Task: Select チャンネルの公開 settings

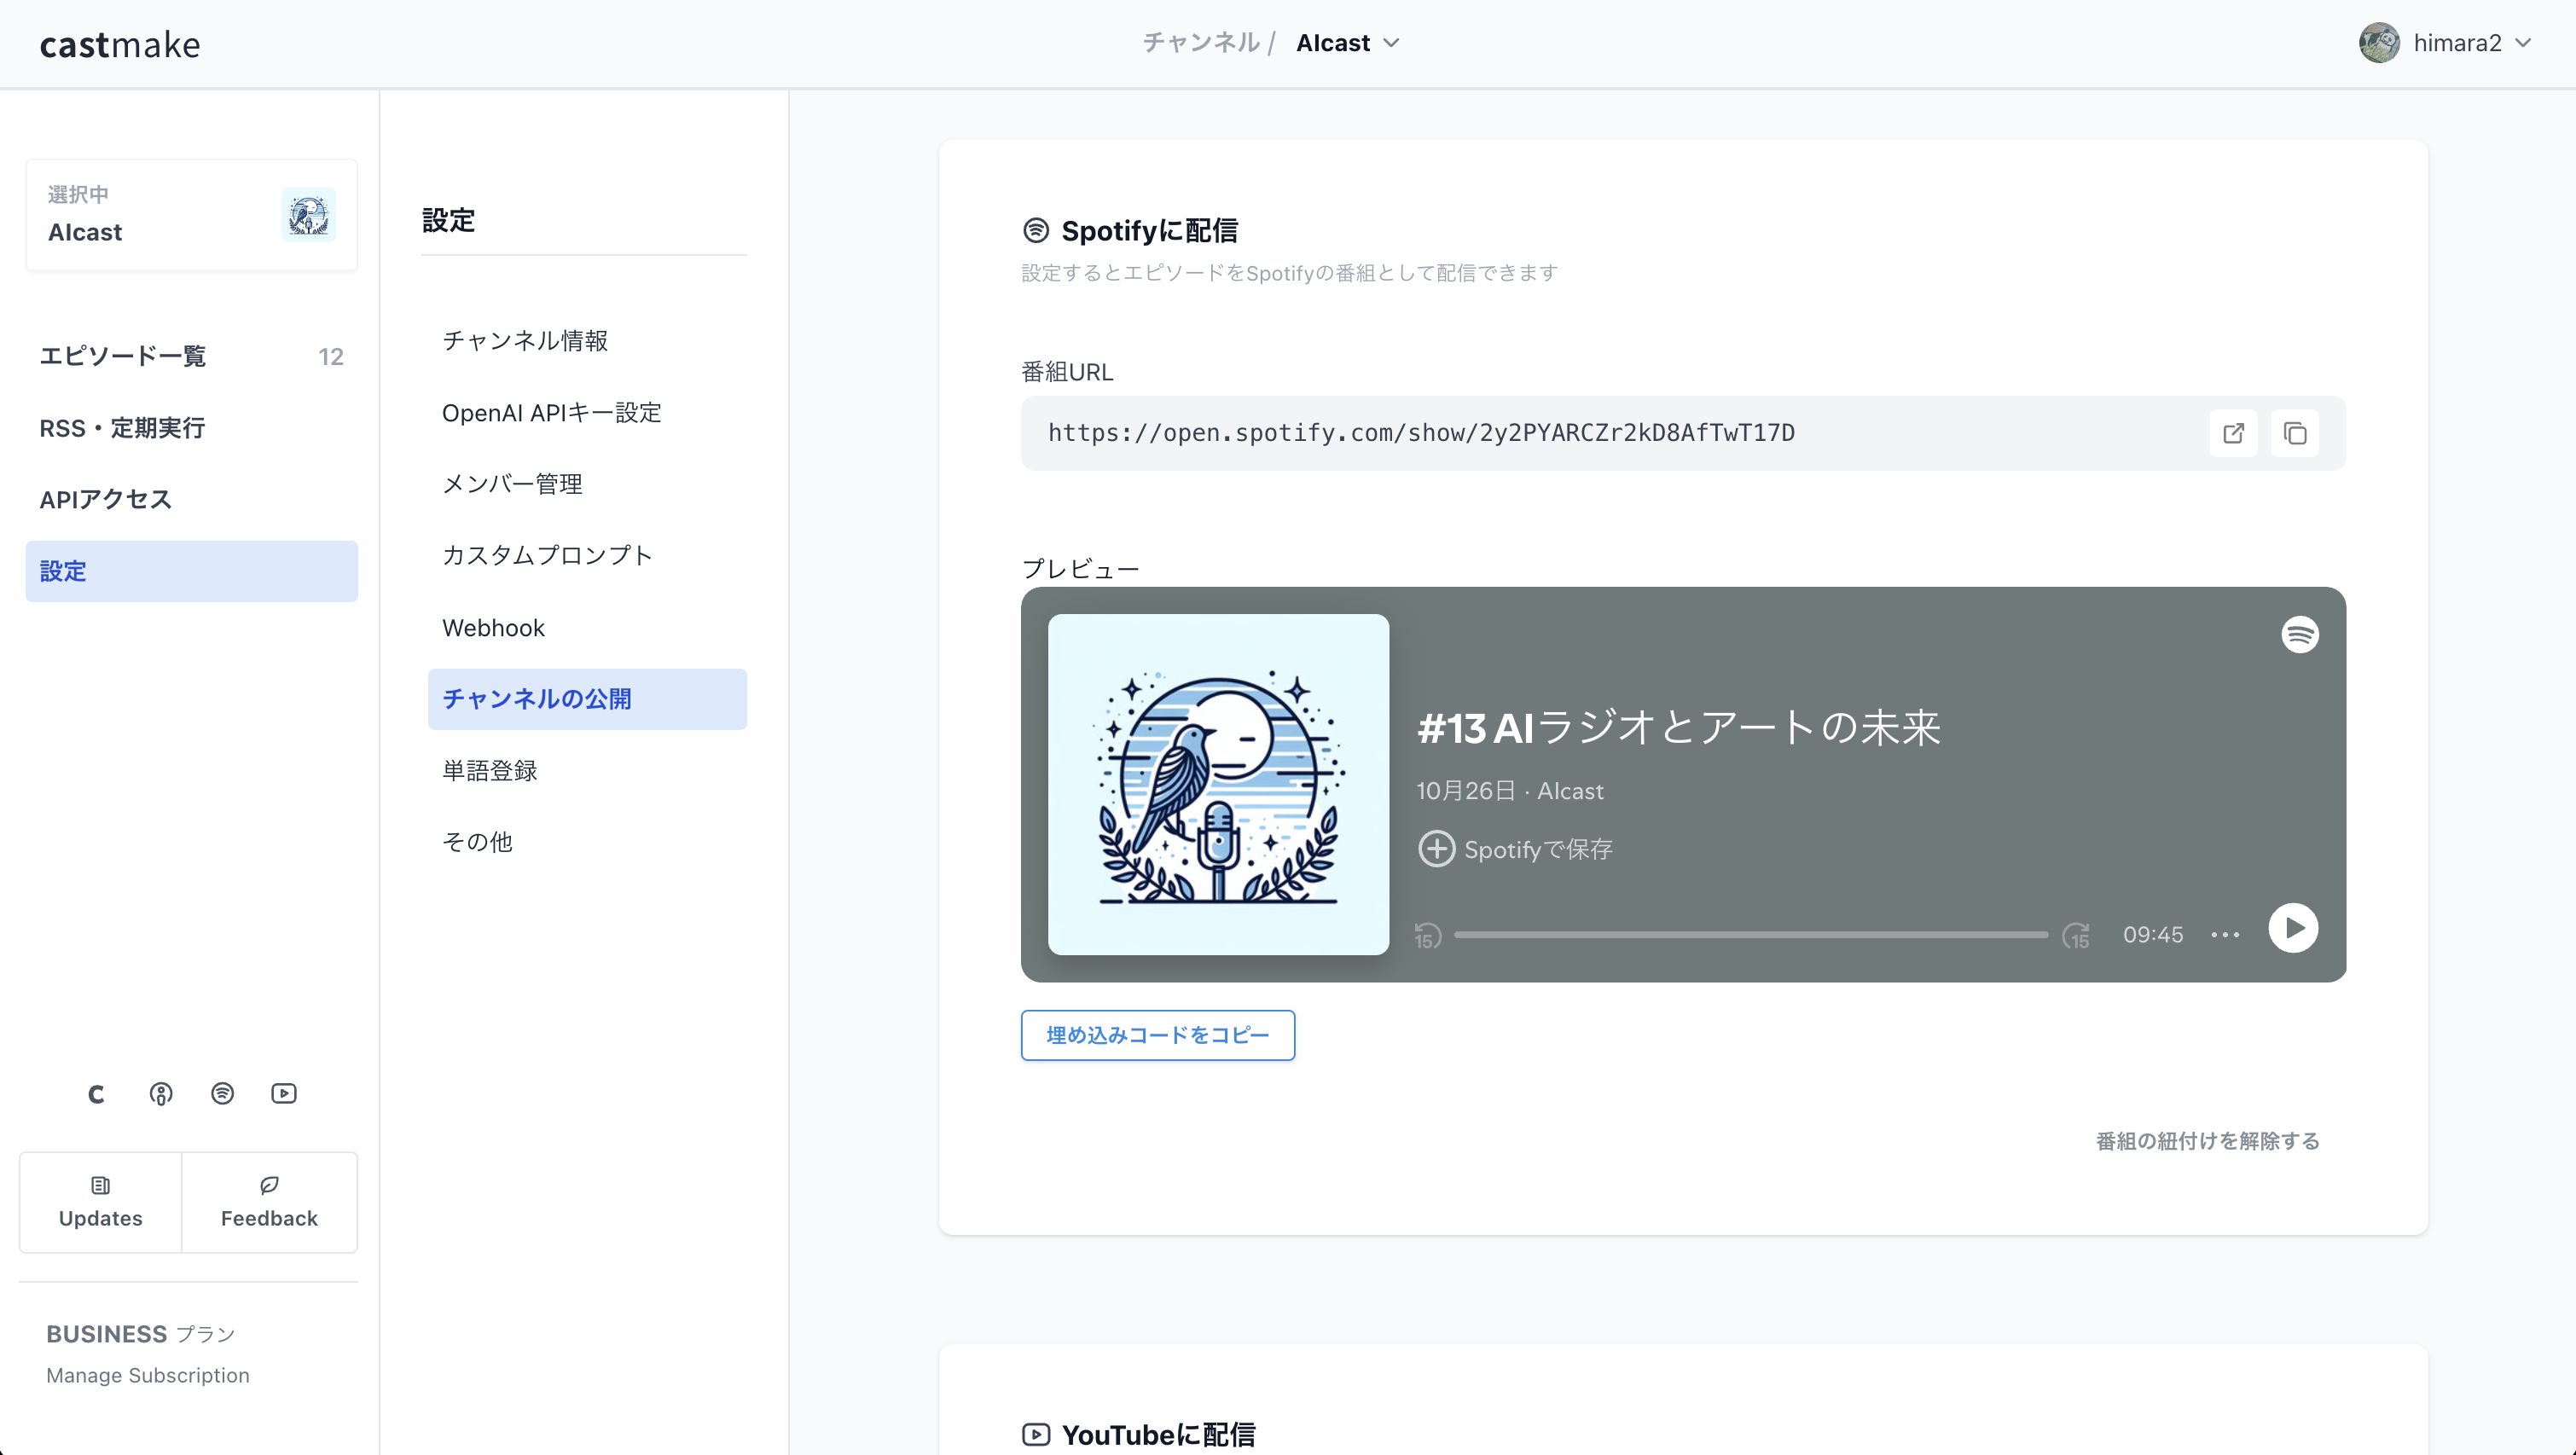Action: coord(587,699)
